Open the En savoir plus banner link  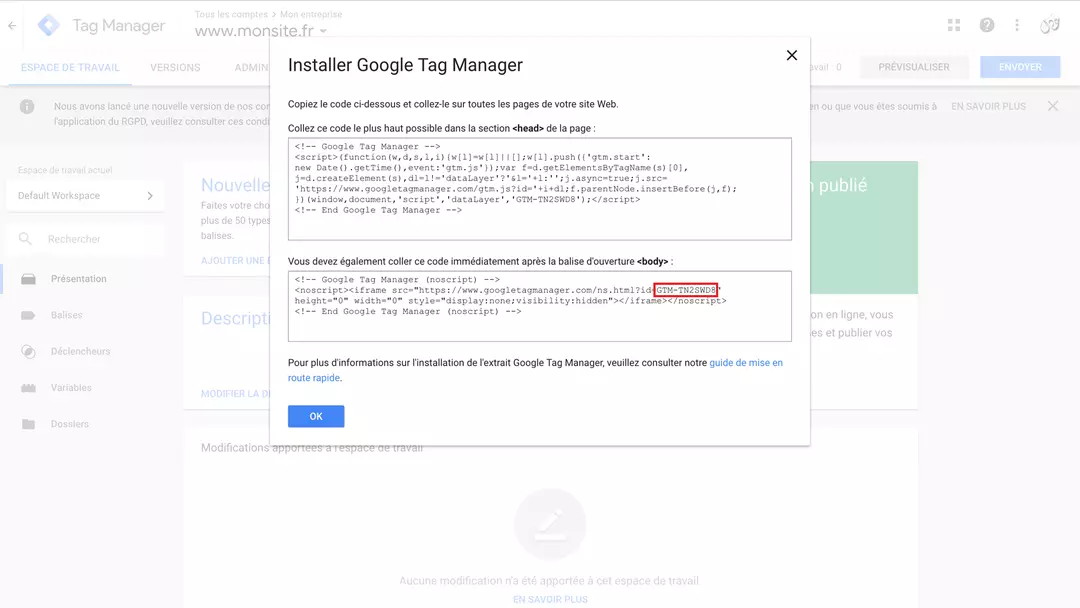click(988, 106)
